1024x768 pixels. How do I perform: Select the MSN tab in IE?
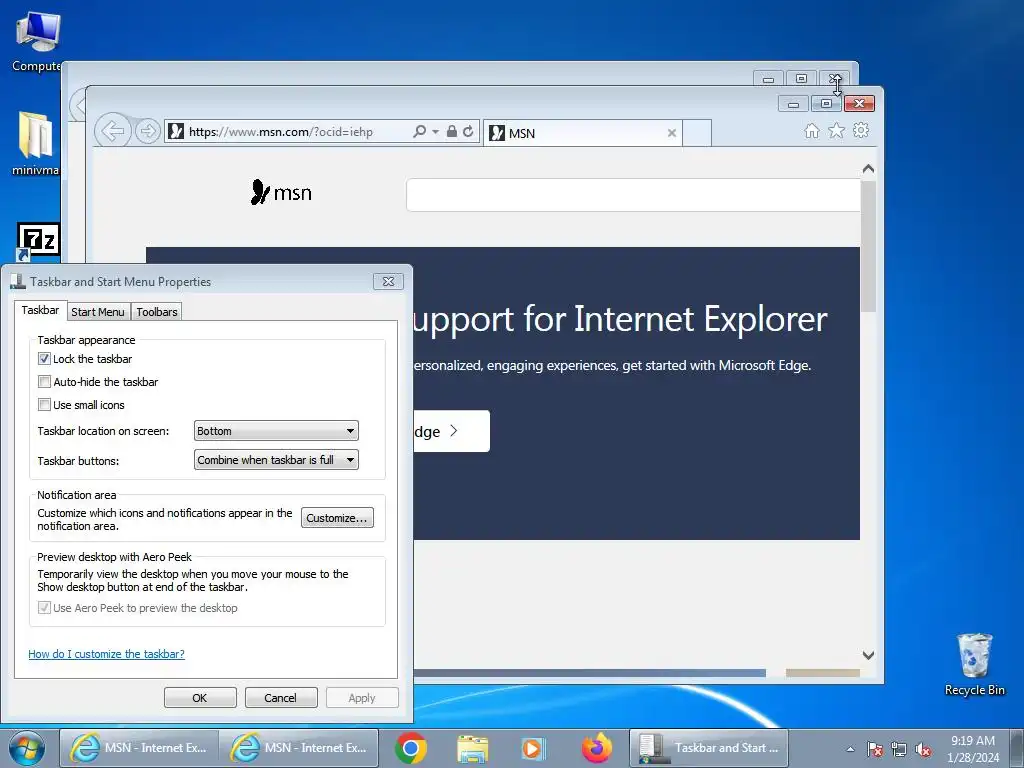583,133
